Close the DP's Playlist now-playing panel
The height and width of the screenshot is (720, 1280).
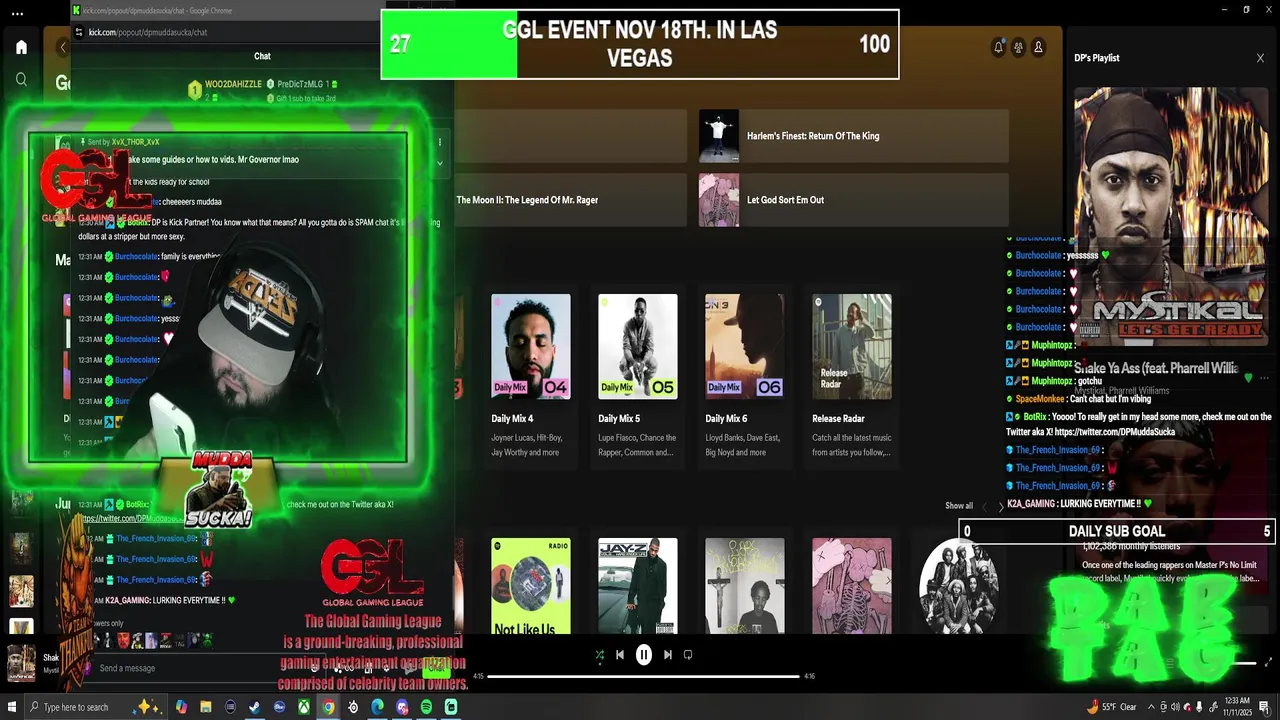coord(1260,58)
